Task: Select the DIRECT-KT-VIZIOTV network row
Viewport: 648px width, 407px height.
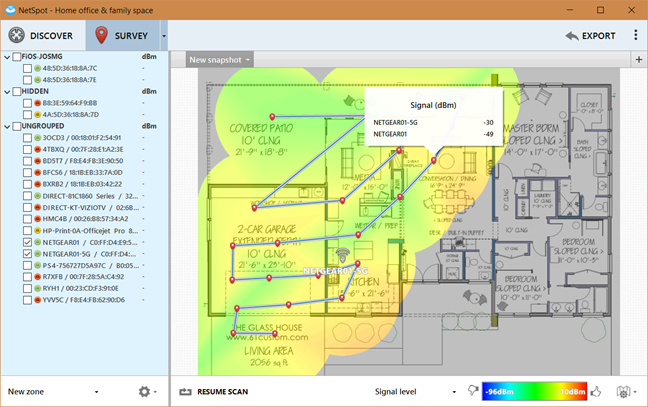Action: pos(84,207)
